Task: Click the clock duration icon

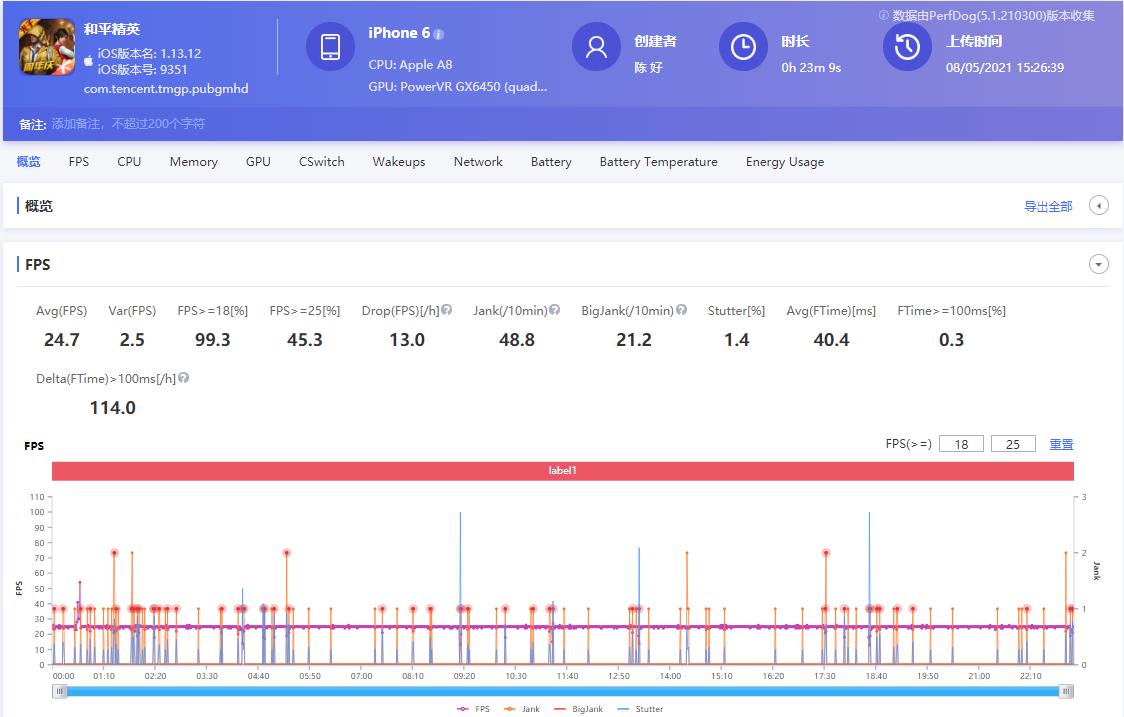Action: coord(743,47)
